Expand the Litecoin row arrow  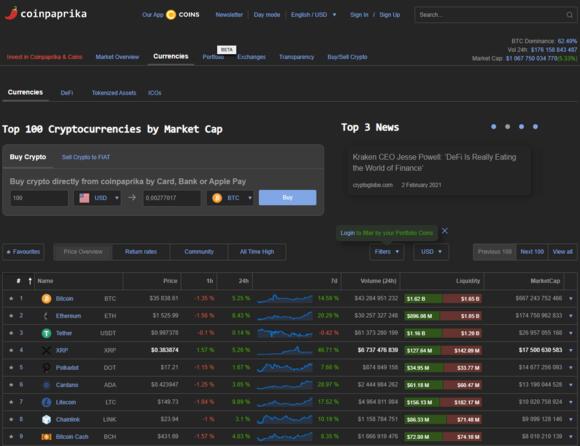point(571,402)
